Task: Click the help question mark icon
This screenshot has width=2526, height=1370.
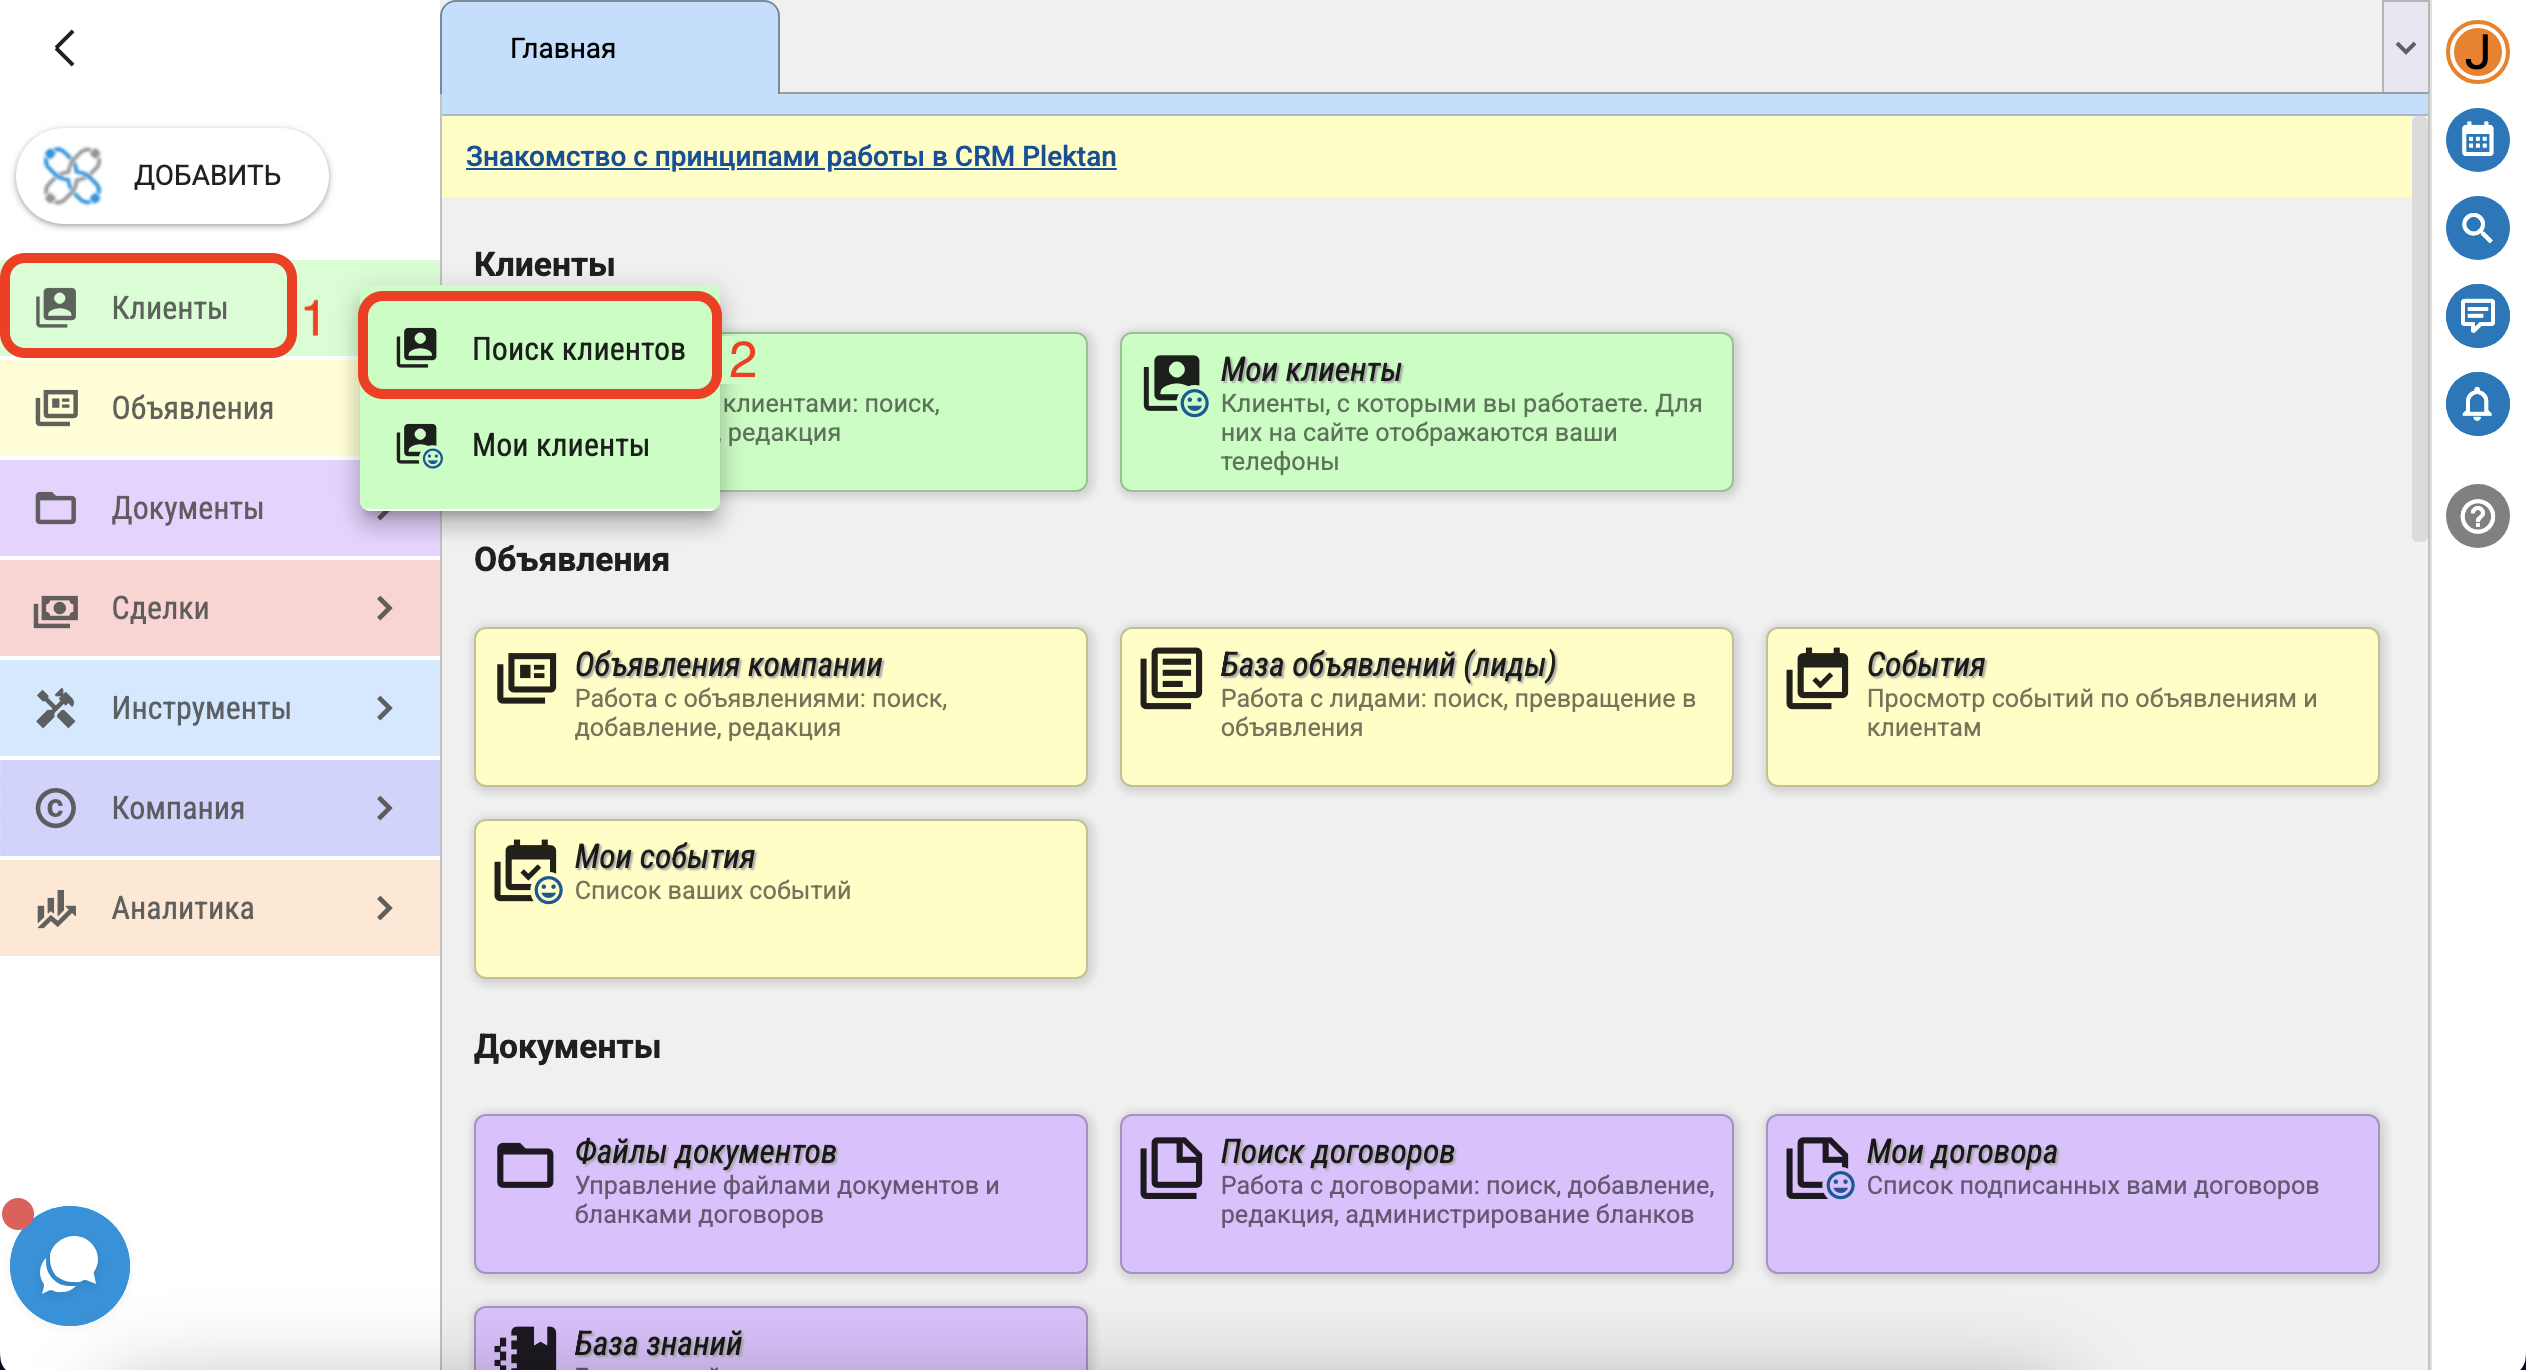Action: pos(2476,517)
